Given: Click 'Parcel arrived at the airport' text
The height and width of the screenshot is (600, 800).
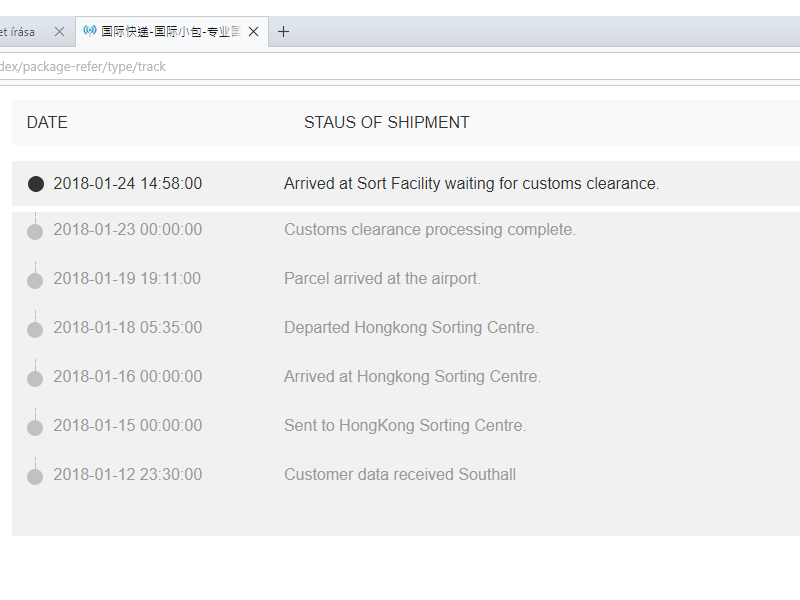Looking at the screenshot, I should 382,279.
